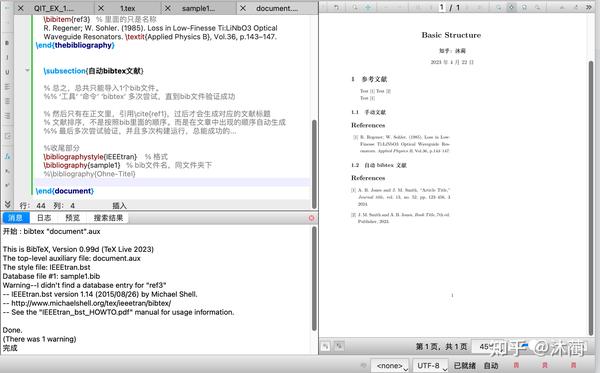Switch to the 1.tex tab
The image size is (600, 373).
point(127,8)
